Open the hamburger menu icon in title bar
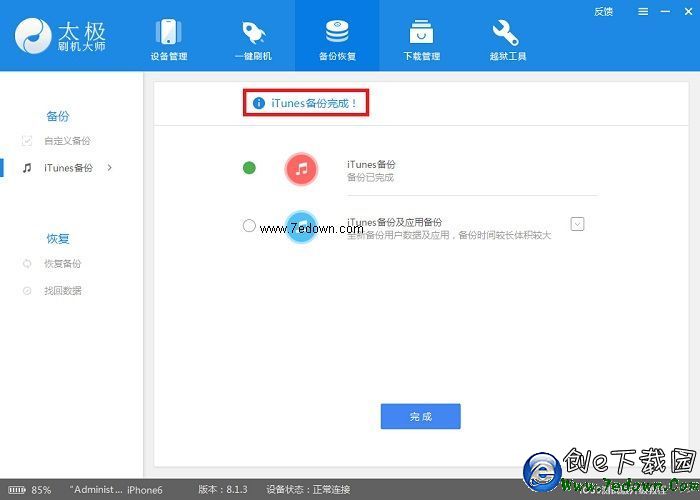The height and width of the screenshot is (500, 700). (x=643, y=12)
